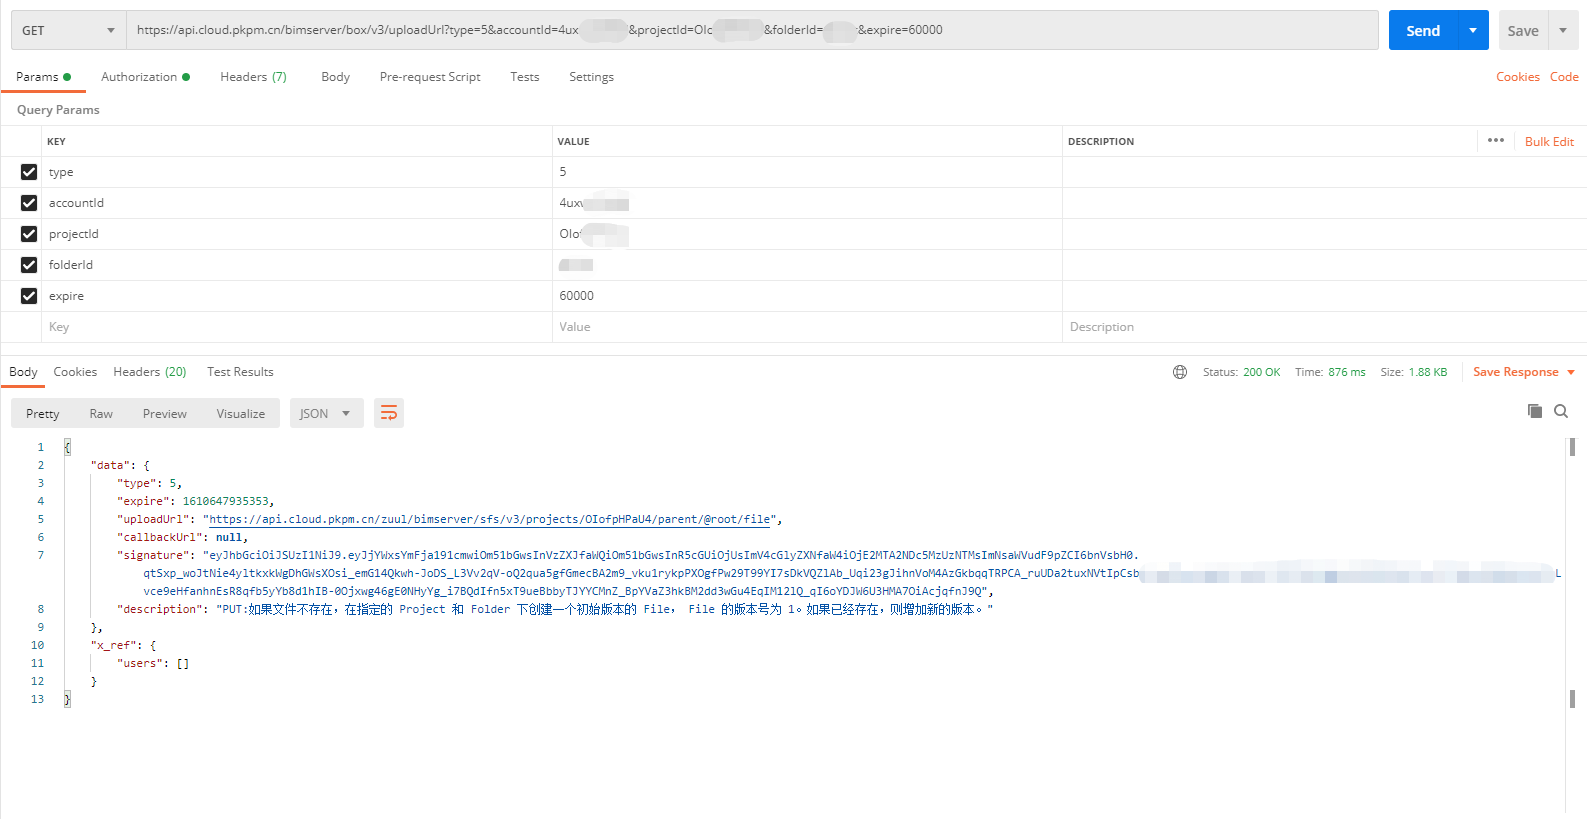Expand the Send button dropdown arrow
This screenshot has width=1587, height=819.
(x=1473, y=30)
